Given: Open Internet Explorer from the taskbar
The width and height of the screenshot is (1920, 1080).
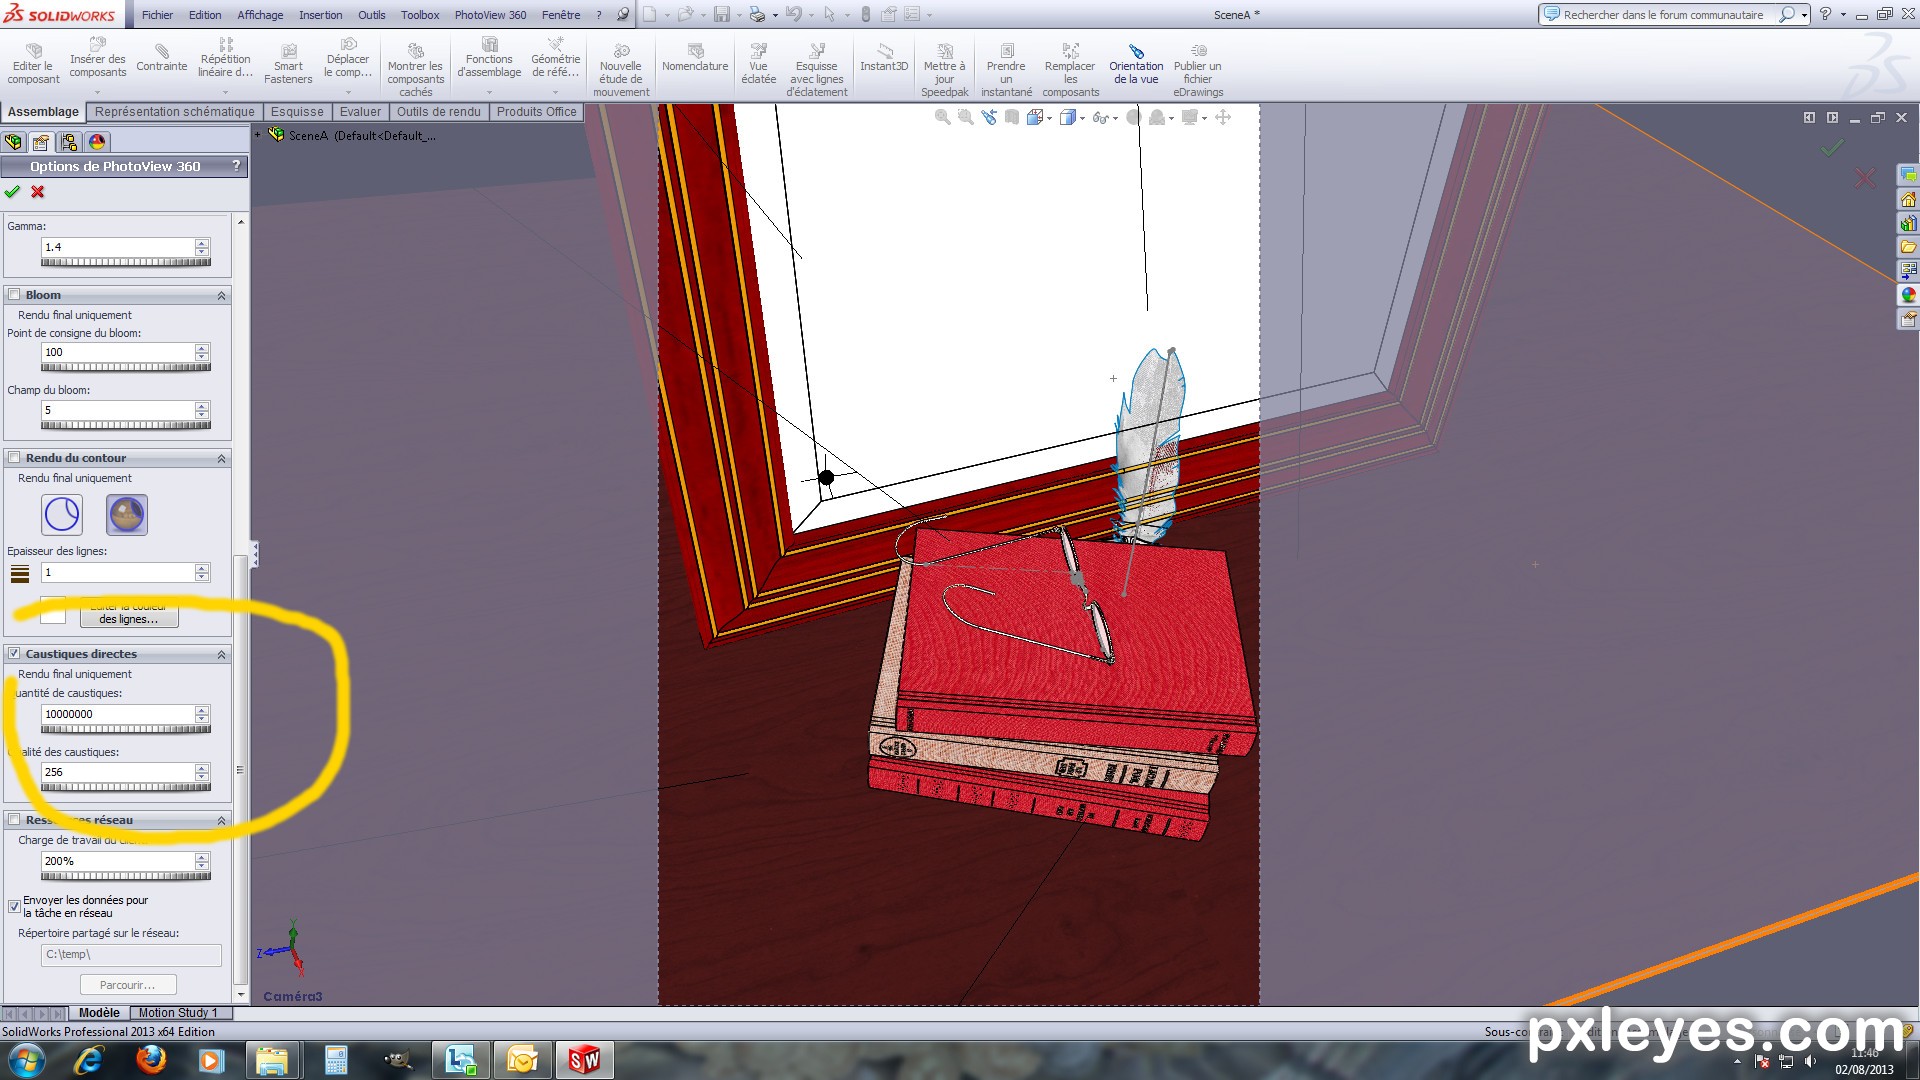Looking at the screenshot, I should [89, 1059].
